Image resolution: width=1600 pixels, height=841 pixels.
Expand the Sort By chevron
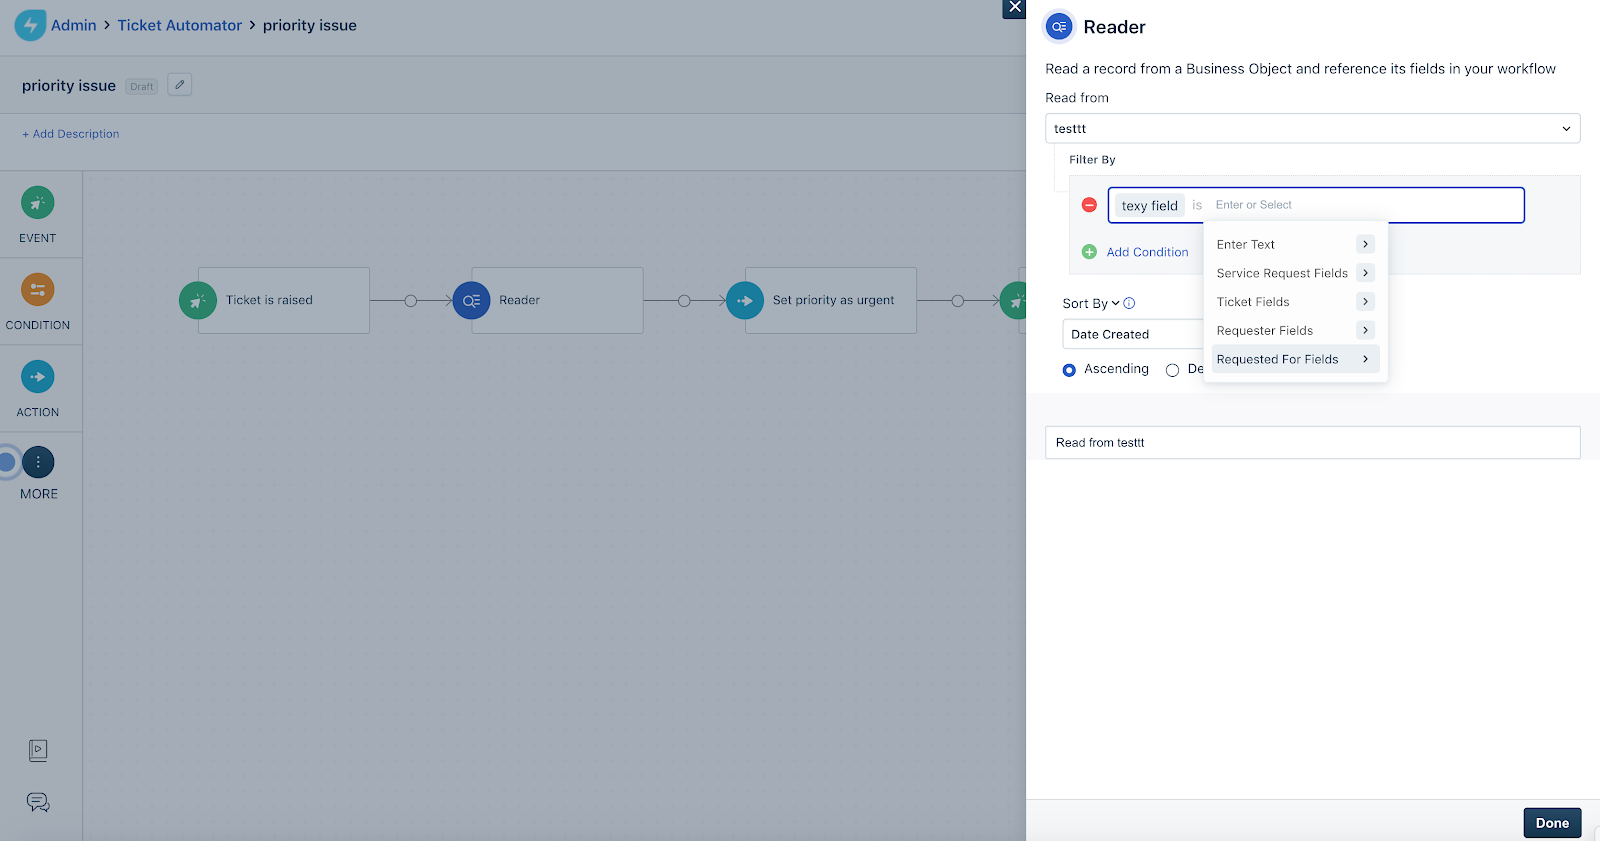[1116, 303]
